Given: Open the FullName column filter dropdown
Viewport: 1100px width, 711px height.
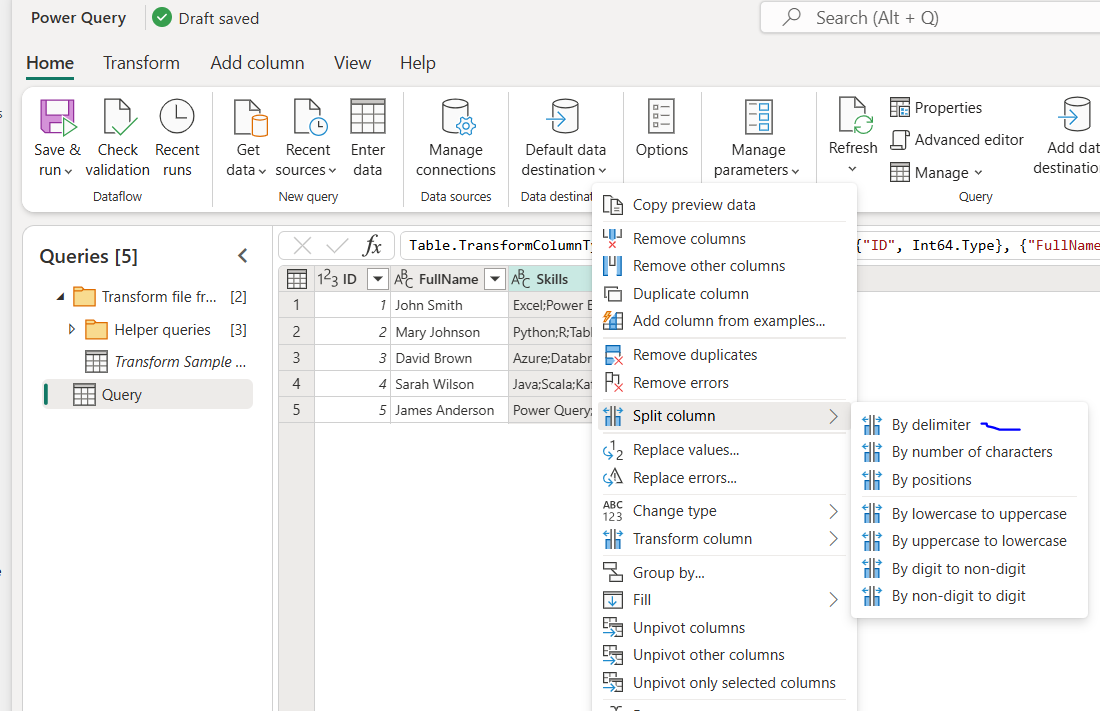Looking at the screenshot, I should pos(494,279).
